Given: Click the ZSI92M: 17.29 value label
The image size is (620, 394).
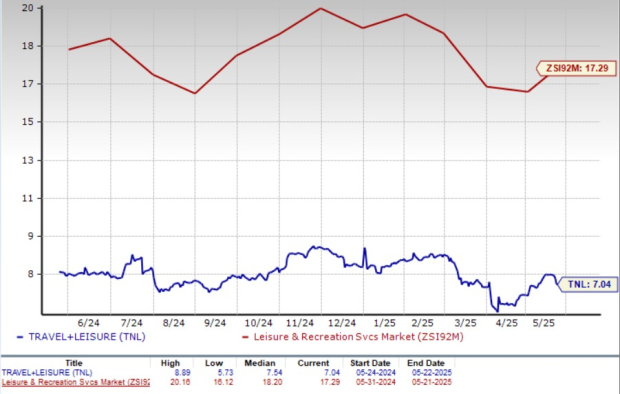Looking at the screenshot, I should (576, 68).
